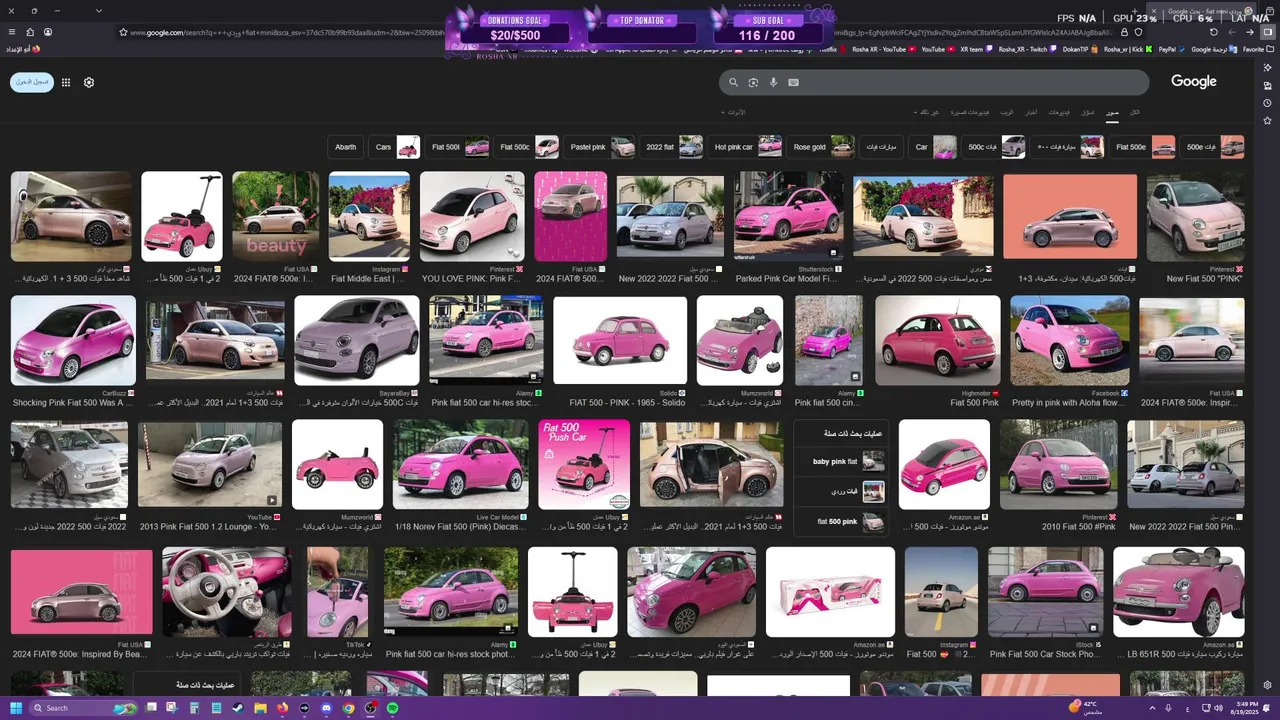This screenshot has height=720, width=1280.
Task: Switch to the News results tab
Action: point(1031,112)
